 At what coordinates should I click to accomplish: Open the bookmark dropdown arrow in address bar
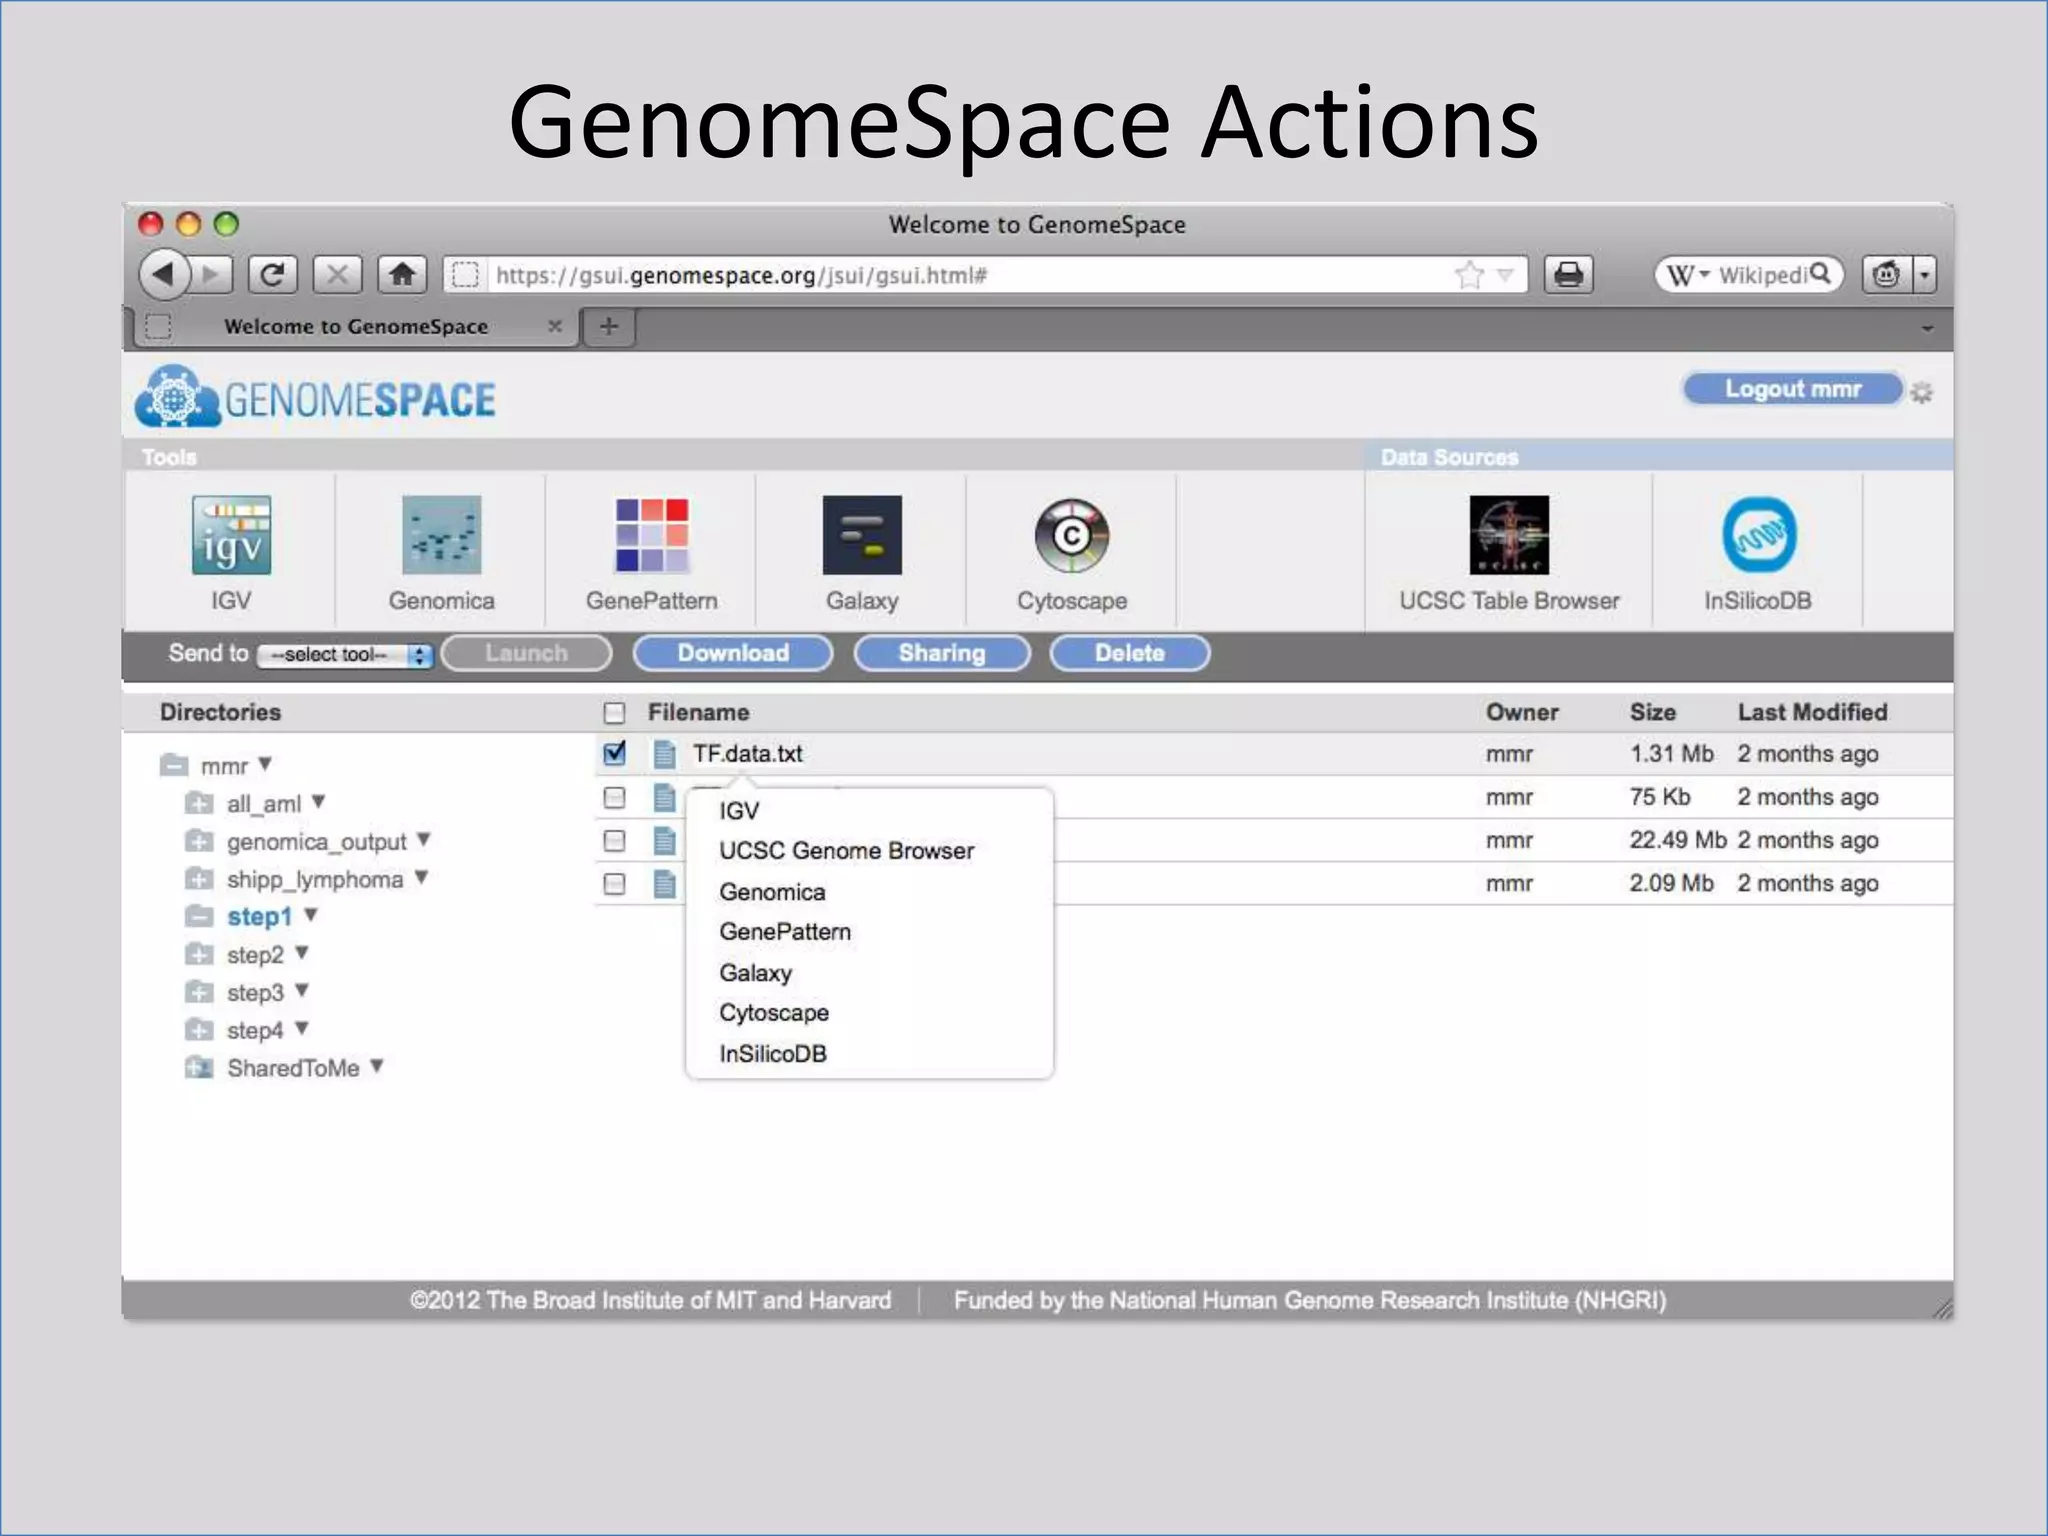[x=1505, y=274]
